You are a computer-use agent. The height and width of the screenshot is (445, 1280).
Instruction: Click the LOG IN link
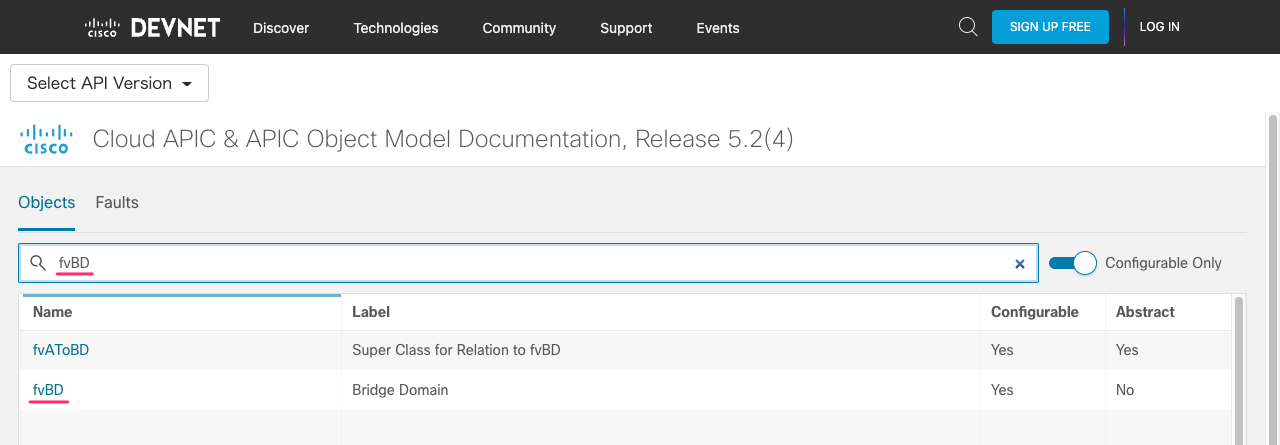coord(1160,27)
